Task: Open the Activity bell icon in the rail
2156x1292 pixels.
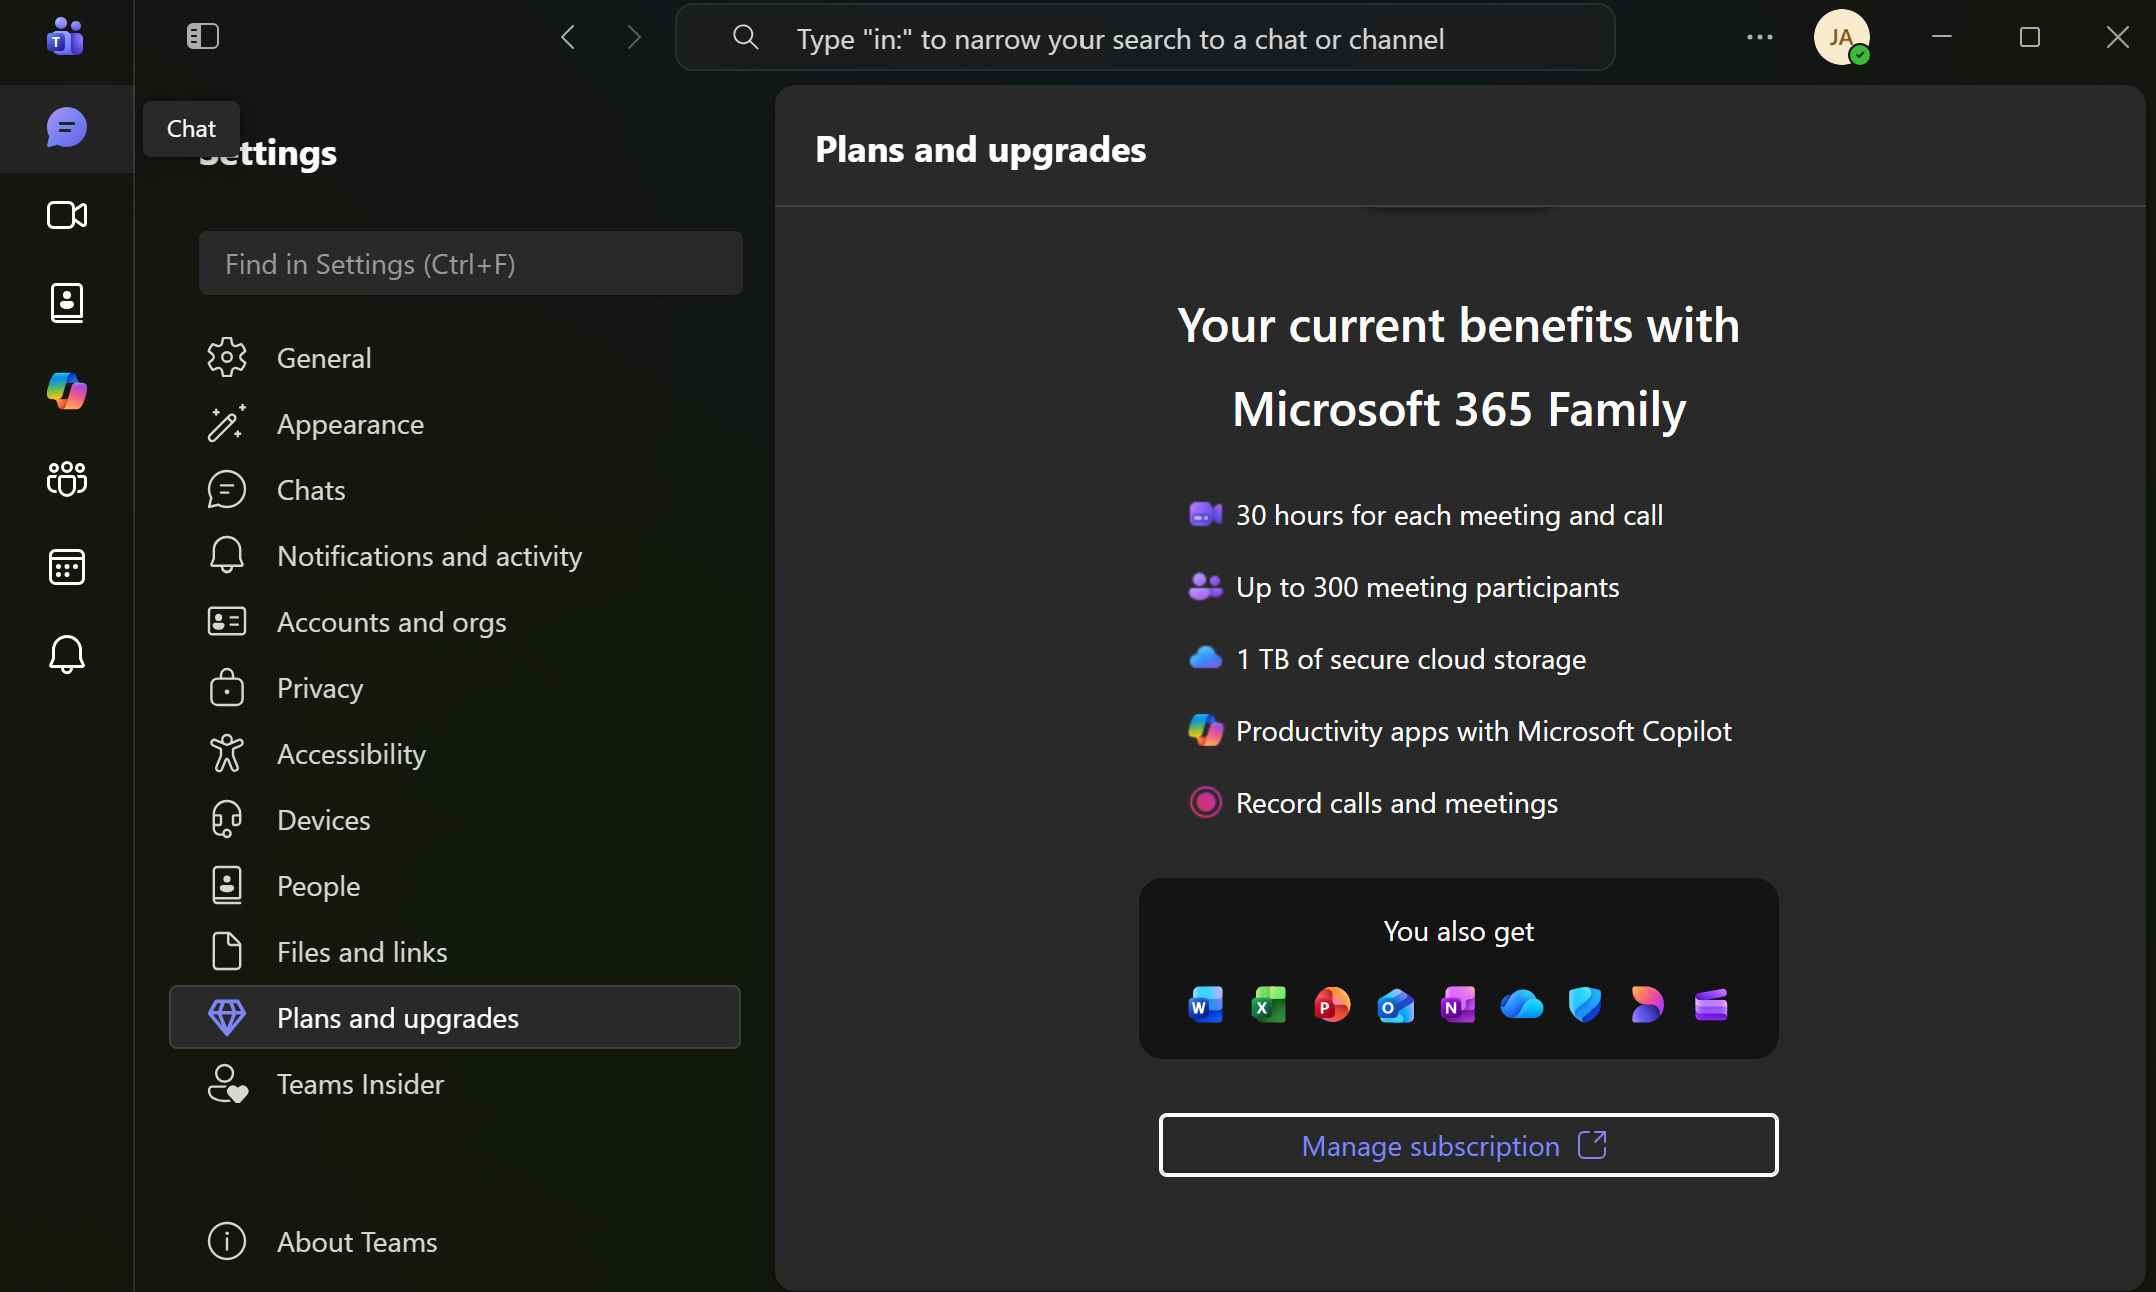Action: click(67, 655)
